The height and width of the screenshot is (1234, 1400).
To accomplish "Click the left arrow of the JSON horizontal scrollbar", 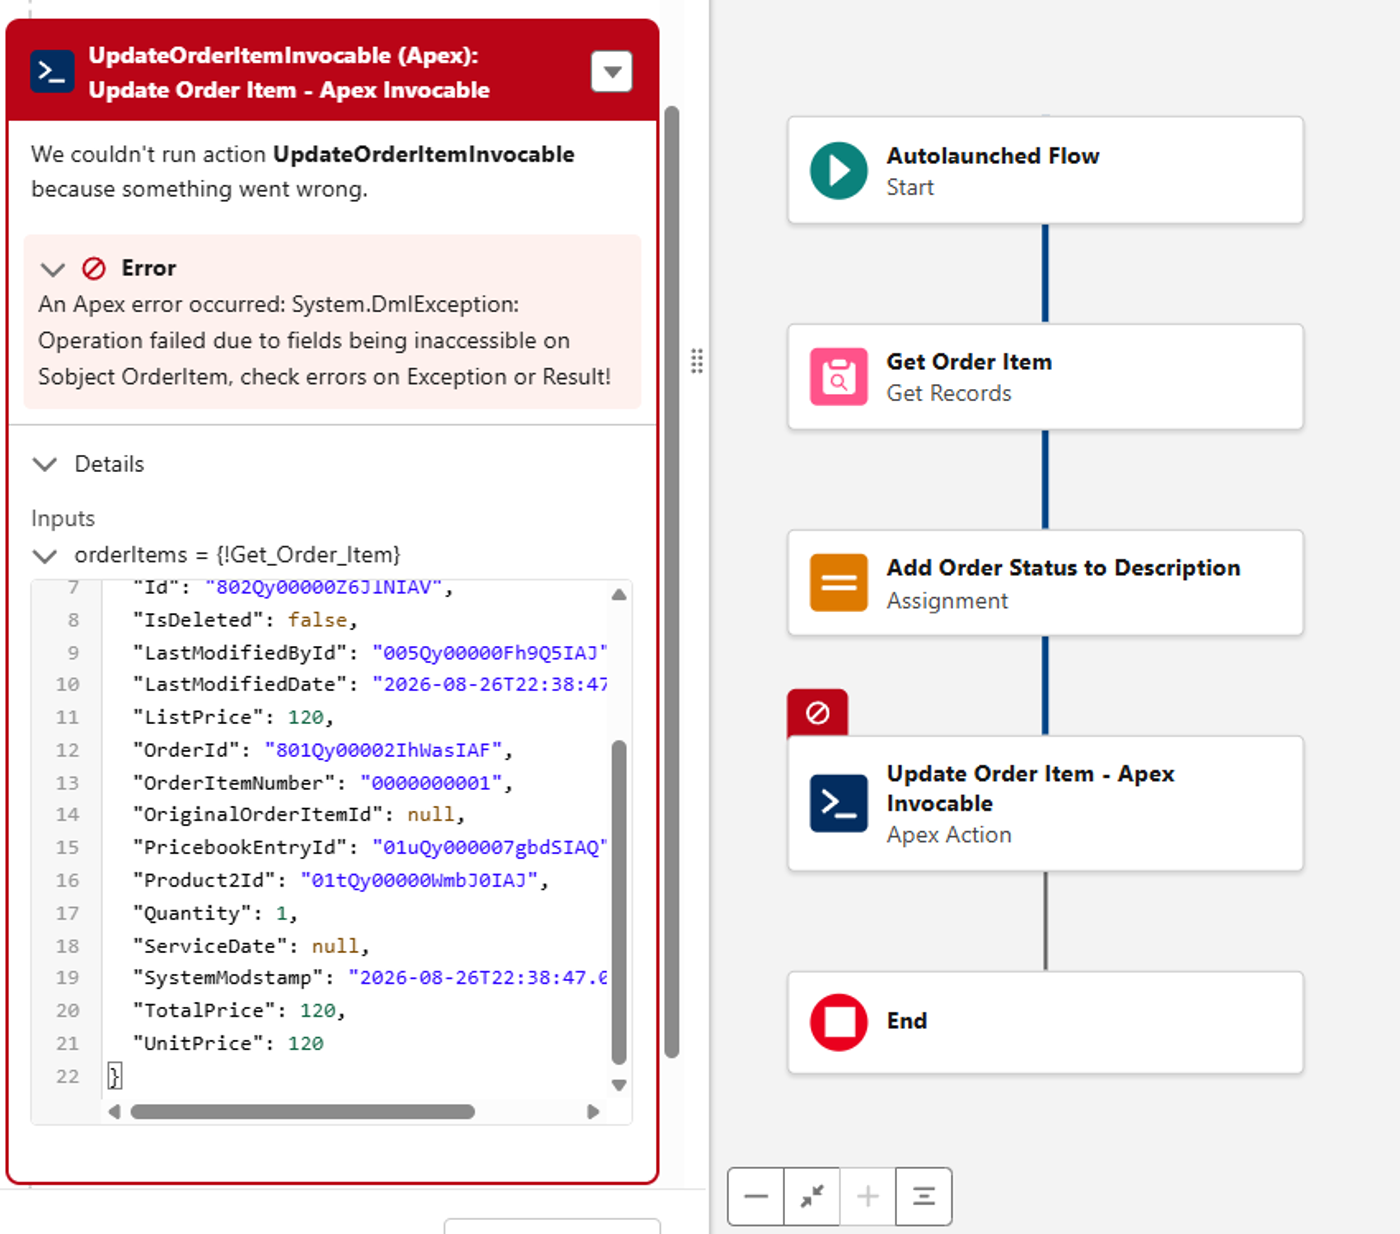I will click(114, 1112).
